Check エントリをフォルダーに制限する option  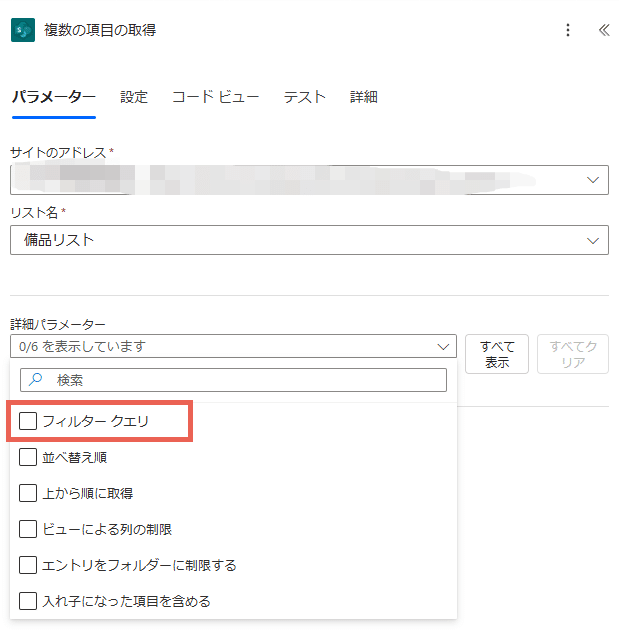pyautogui.click(x=28, y=565)
